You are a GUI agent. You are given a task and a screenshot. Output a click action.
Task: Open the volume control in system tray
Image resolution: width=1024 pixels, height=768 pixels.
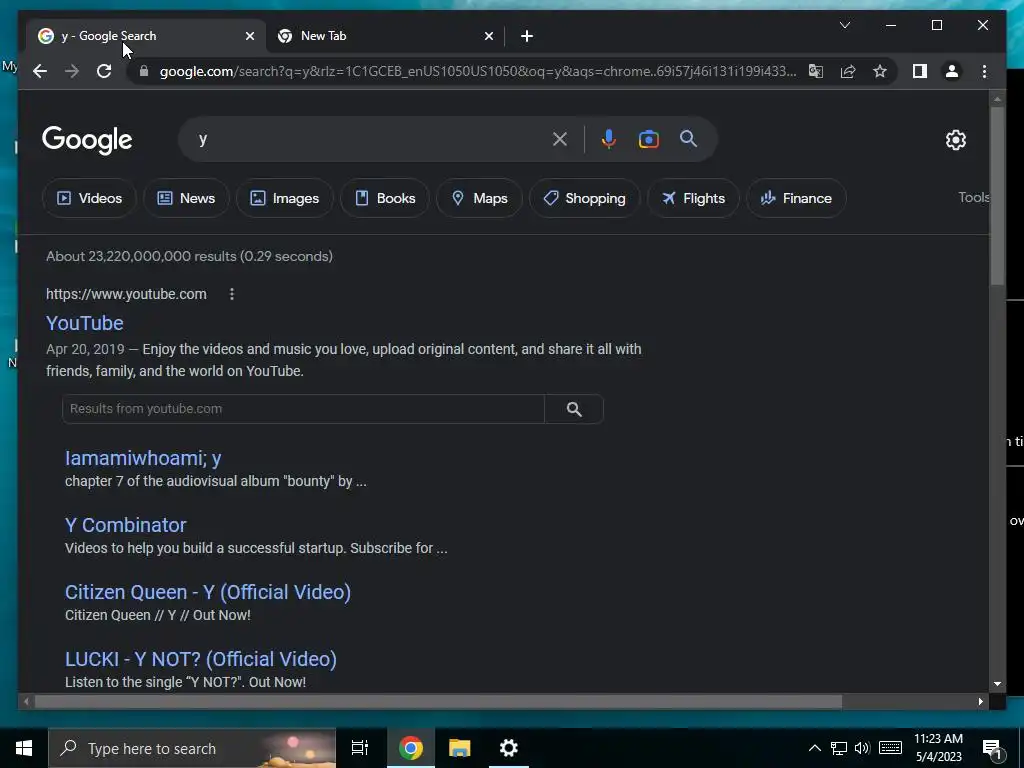pos(862,748)
